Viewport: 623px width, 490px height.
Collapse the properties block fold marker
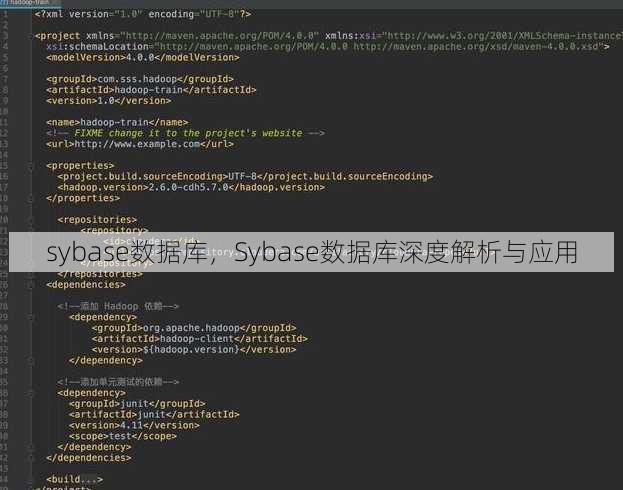pos(31,168)
